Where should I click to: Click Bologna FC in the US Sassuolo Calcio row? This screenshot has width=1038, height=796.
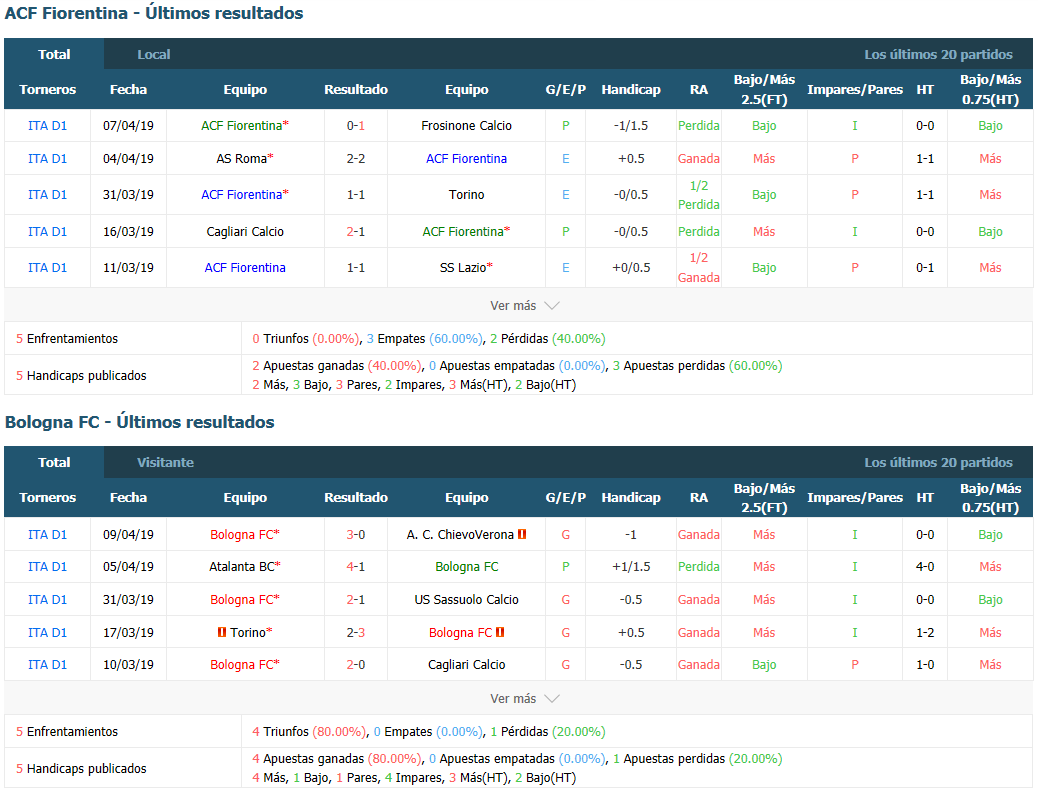242,599
